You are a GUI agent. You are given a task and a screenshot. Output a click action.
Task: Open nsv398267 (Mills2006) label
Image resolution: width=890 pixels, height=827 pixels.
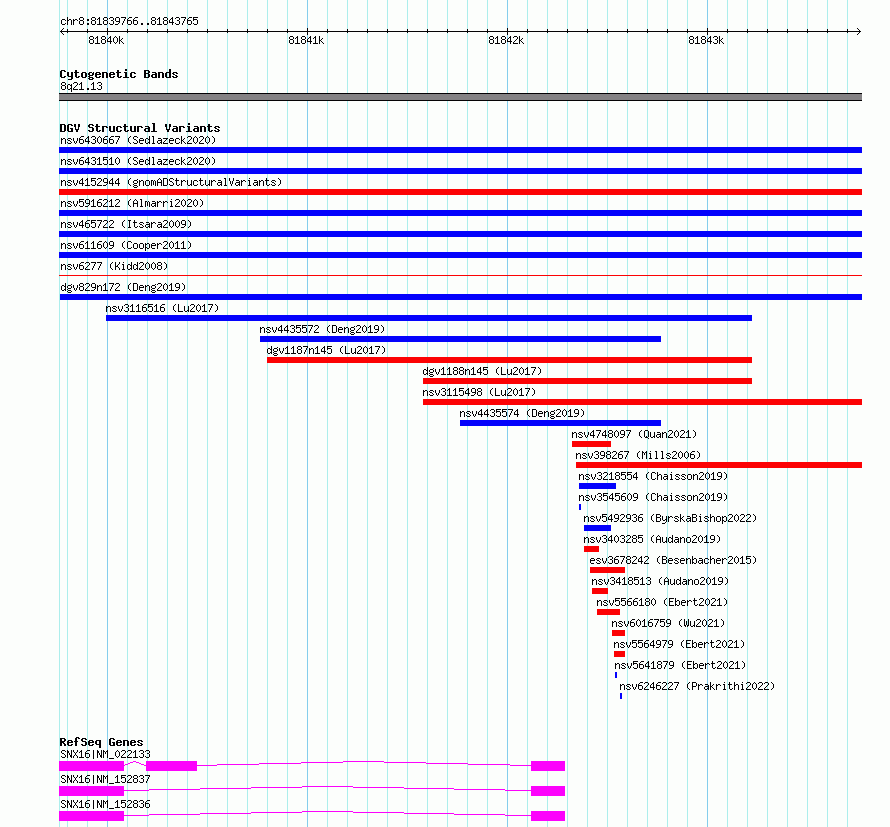pyautogui.click(x=638, y=455)
